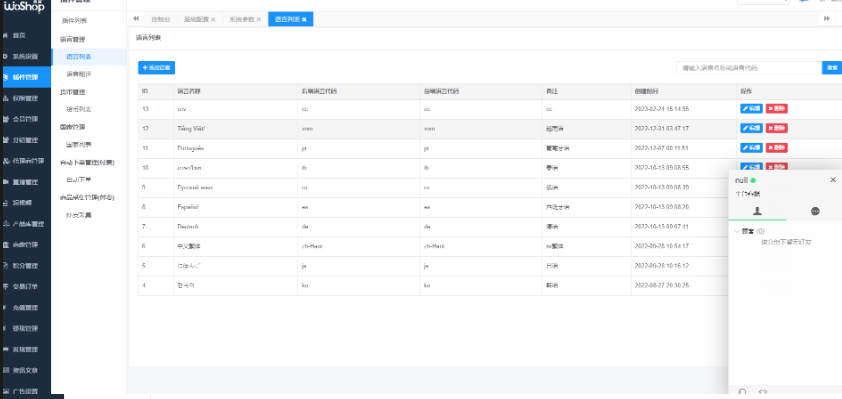842x399 pixels.
Task: Delete the Português row
Action: (776, 148)
